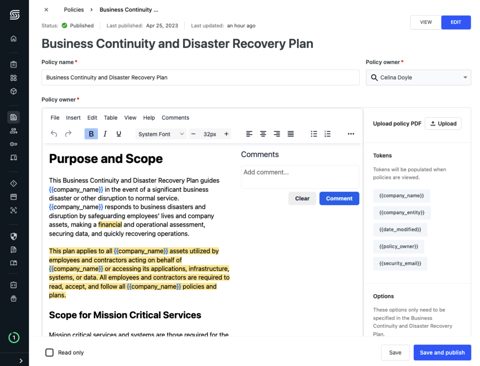This screenshot has height=366, width=480.
Task: Click Save and publish
Action: (442, 353)
